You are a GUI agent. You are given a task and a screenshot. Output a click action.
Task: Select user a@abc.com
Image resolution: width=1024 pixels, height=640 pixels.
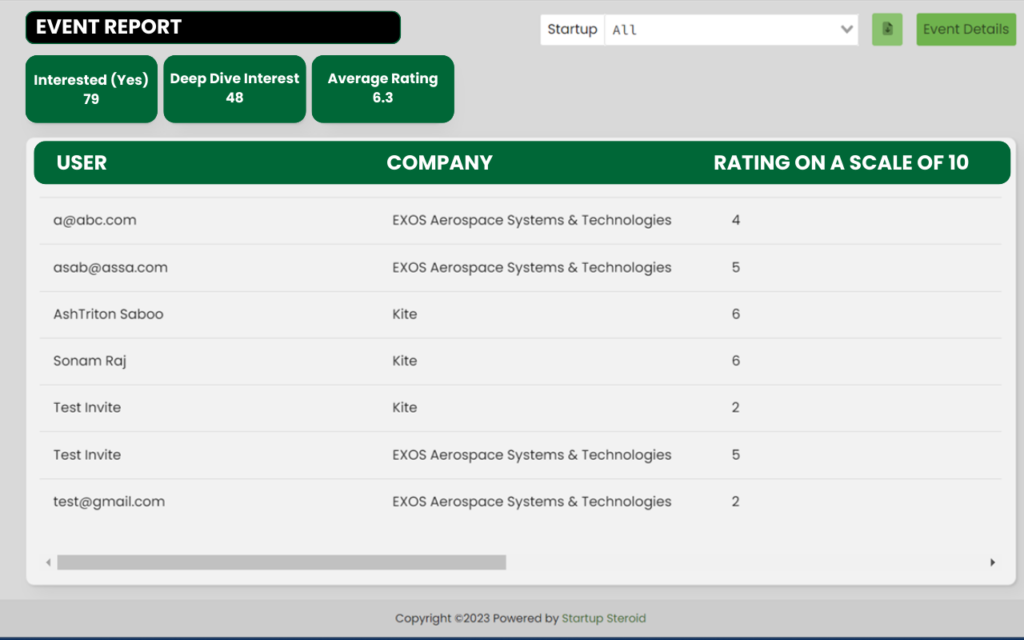pos(95,220)
